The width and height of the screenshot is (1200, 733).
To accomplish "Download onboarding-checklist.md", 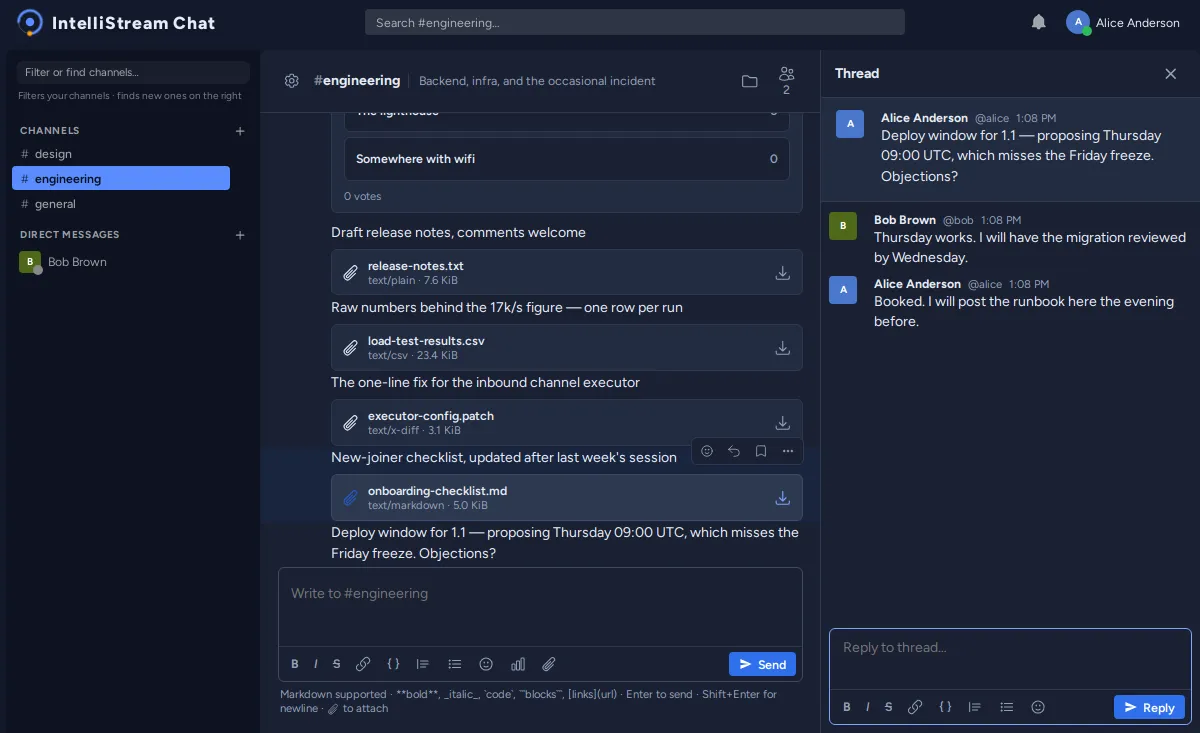I will tap(782, 498).
